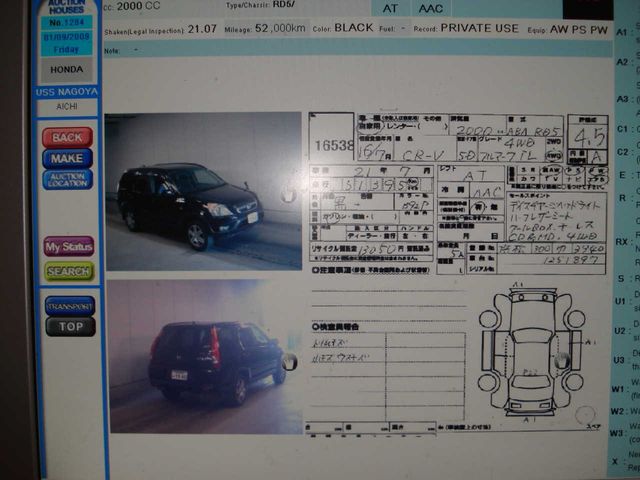Select the Shaken inspection value 21.07
This screenshot has height=480, width=640.
(202, 29)
